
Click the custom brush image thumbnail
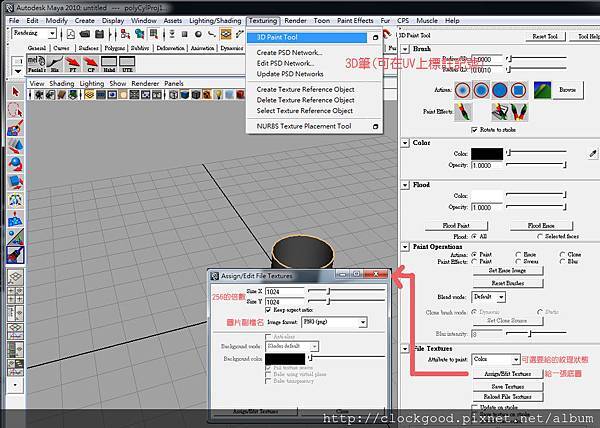coord(542,90)
